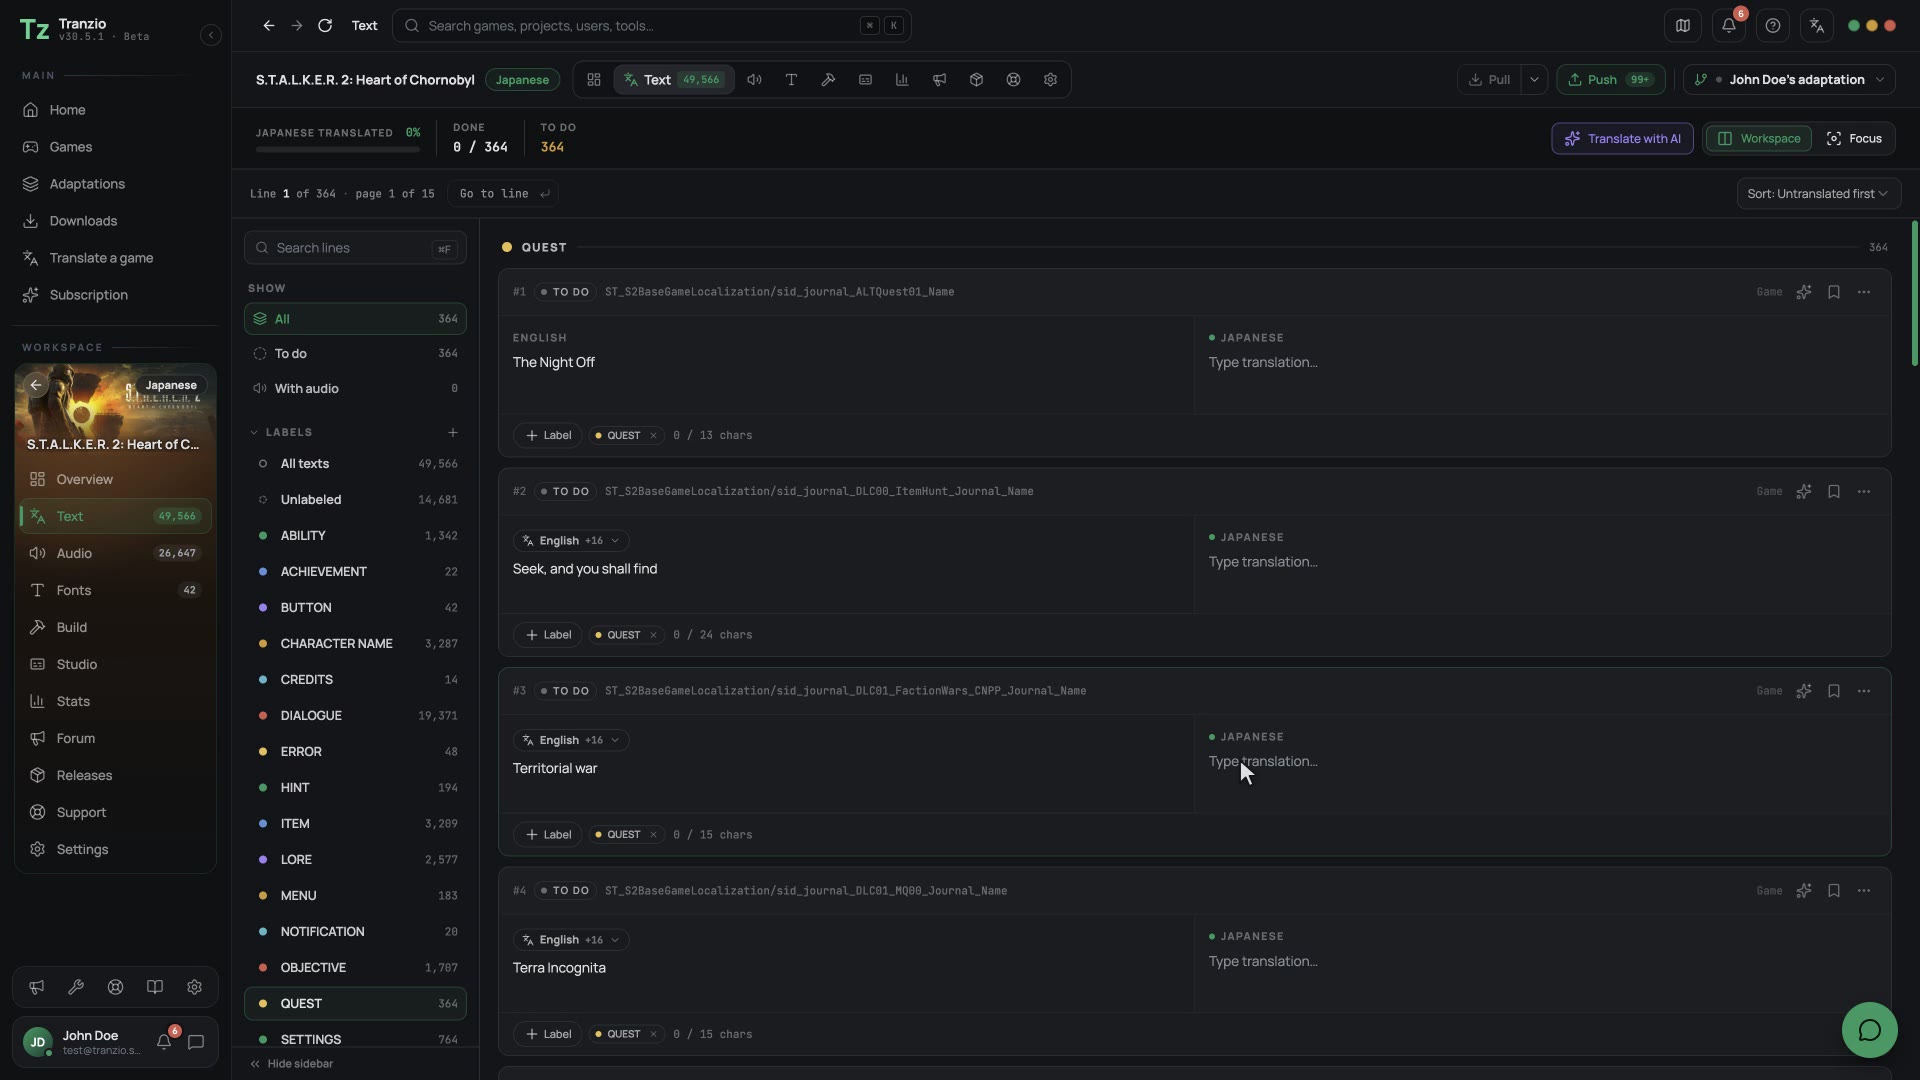1920x1080 pixels.
Task: Collapse the main sidebar arrow button
Action: point(210,35)
